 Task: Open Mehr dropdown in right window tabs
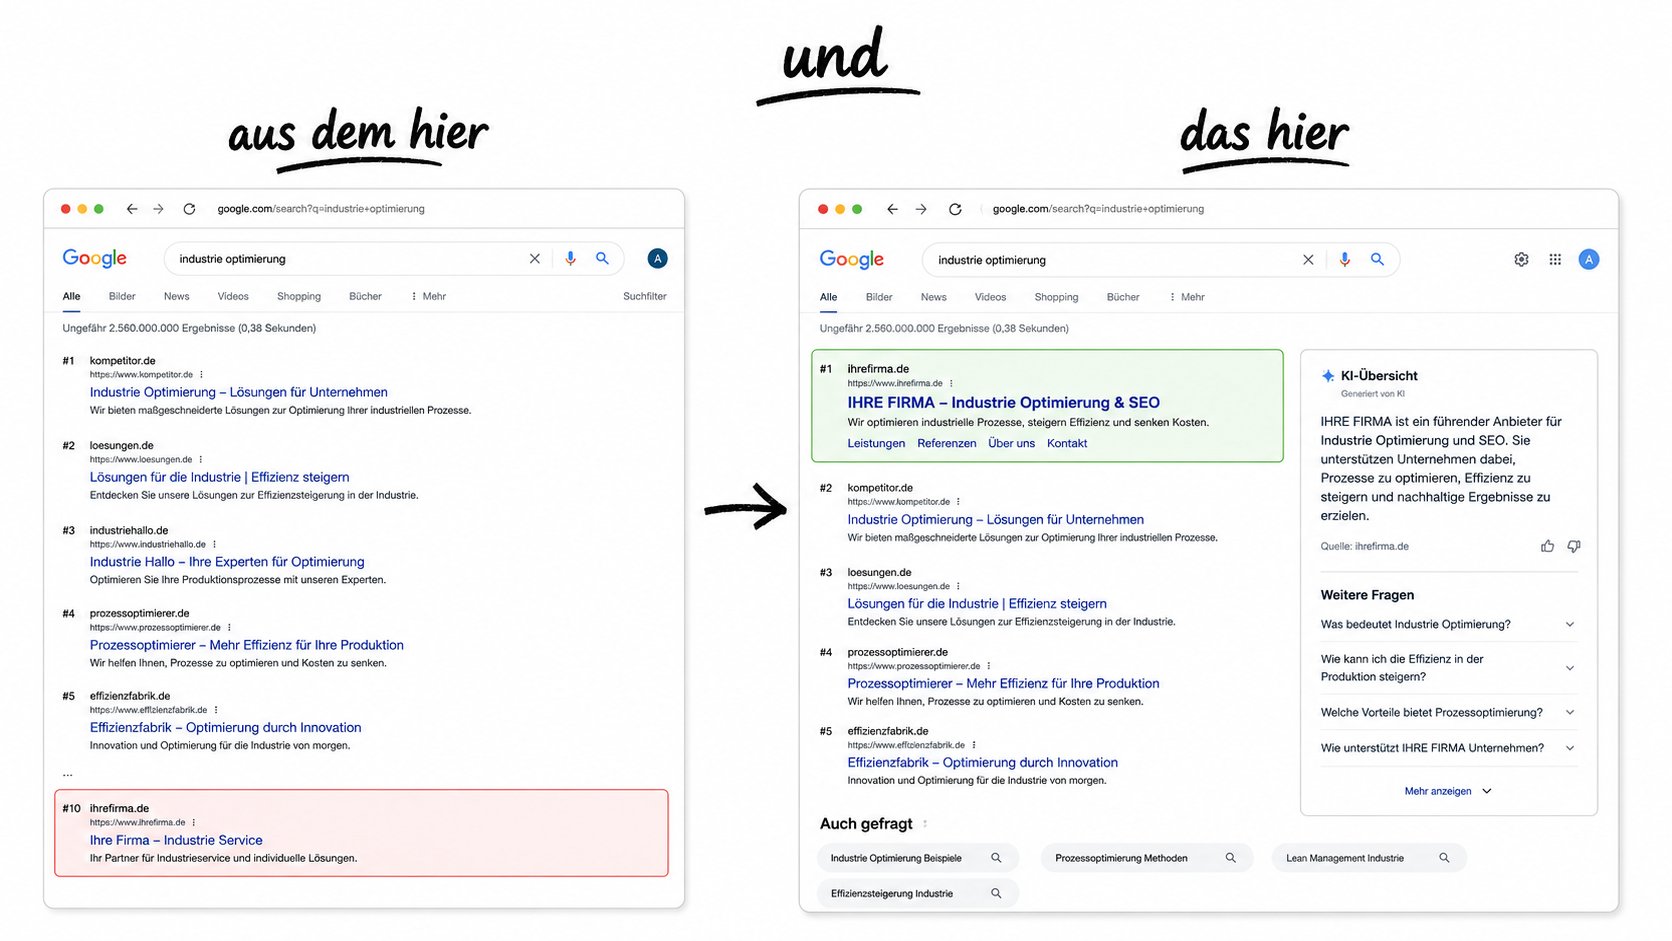click(x=1187, y=297)
